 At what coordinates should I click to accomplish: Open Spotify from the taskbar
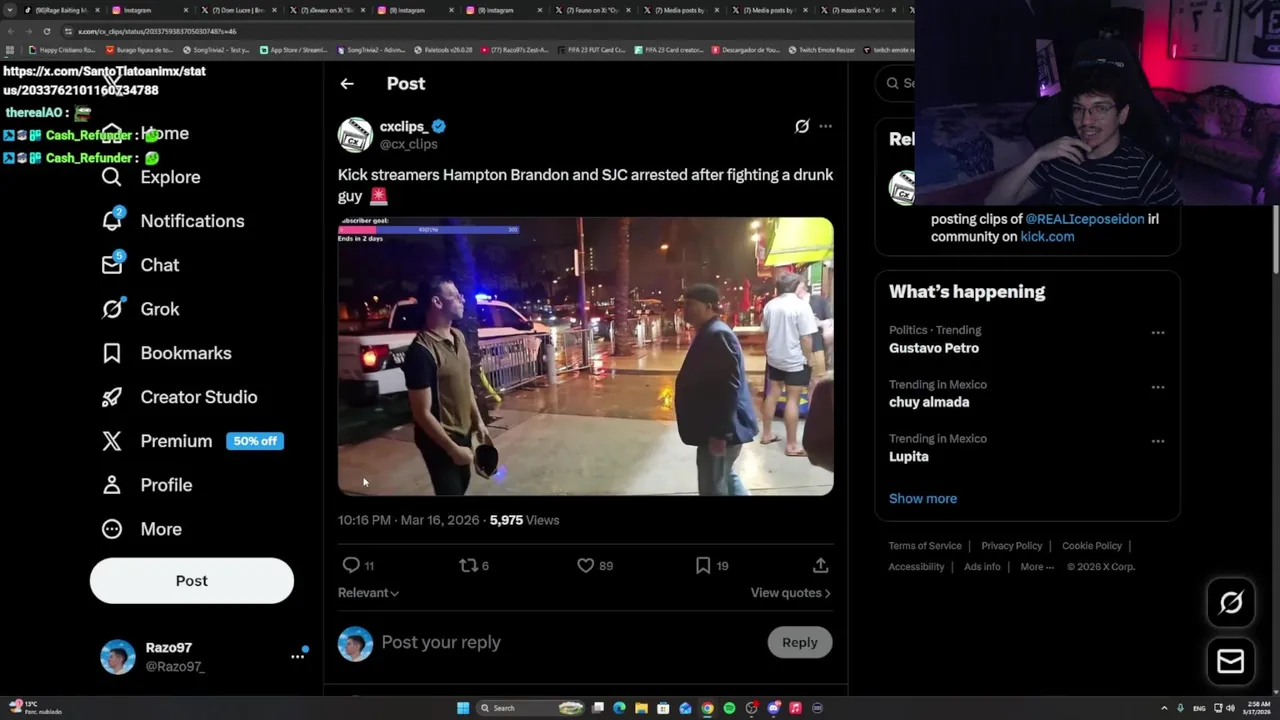[x=729, y=708]
